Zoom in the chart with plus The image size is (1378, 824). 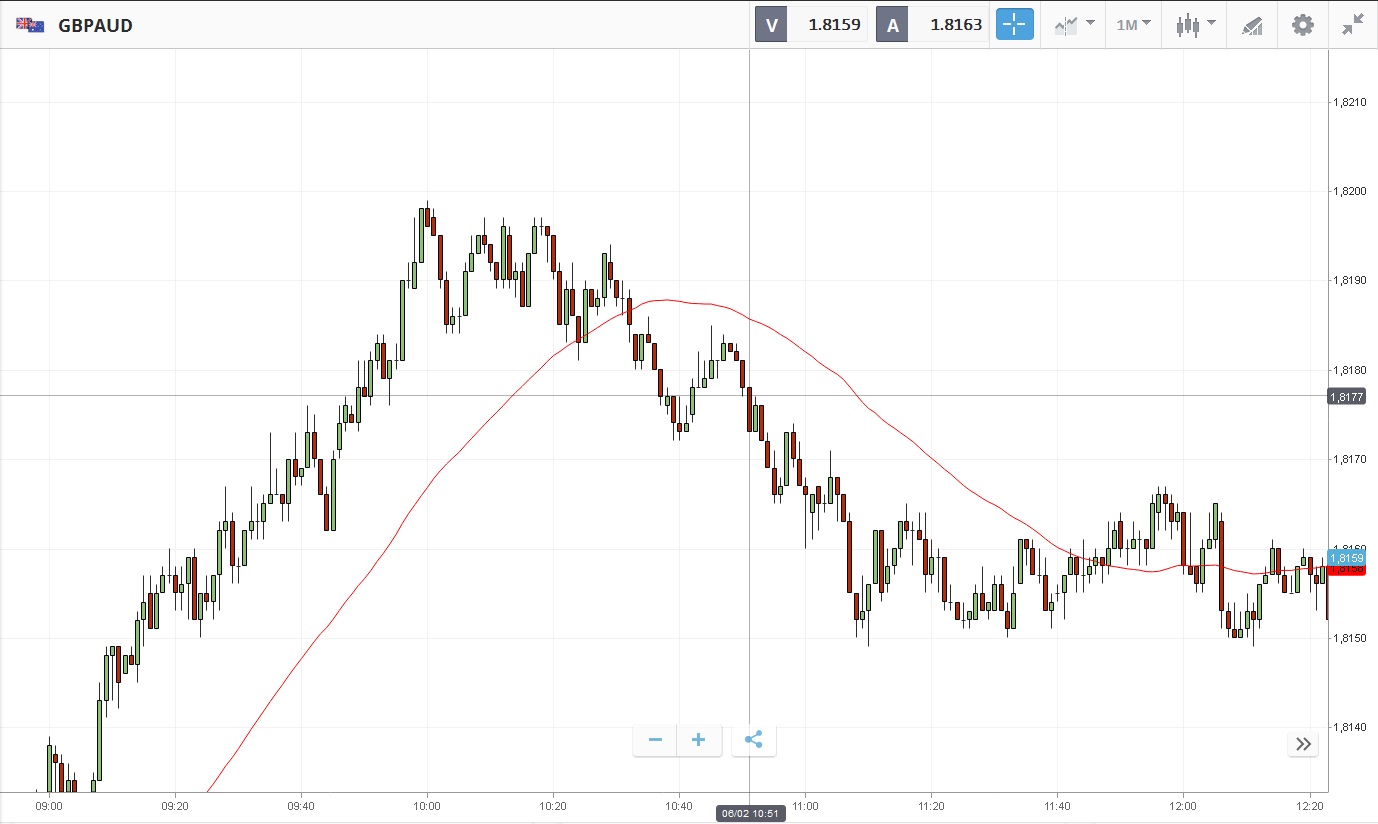point(699,740)
